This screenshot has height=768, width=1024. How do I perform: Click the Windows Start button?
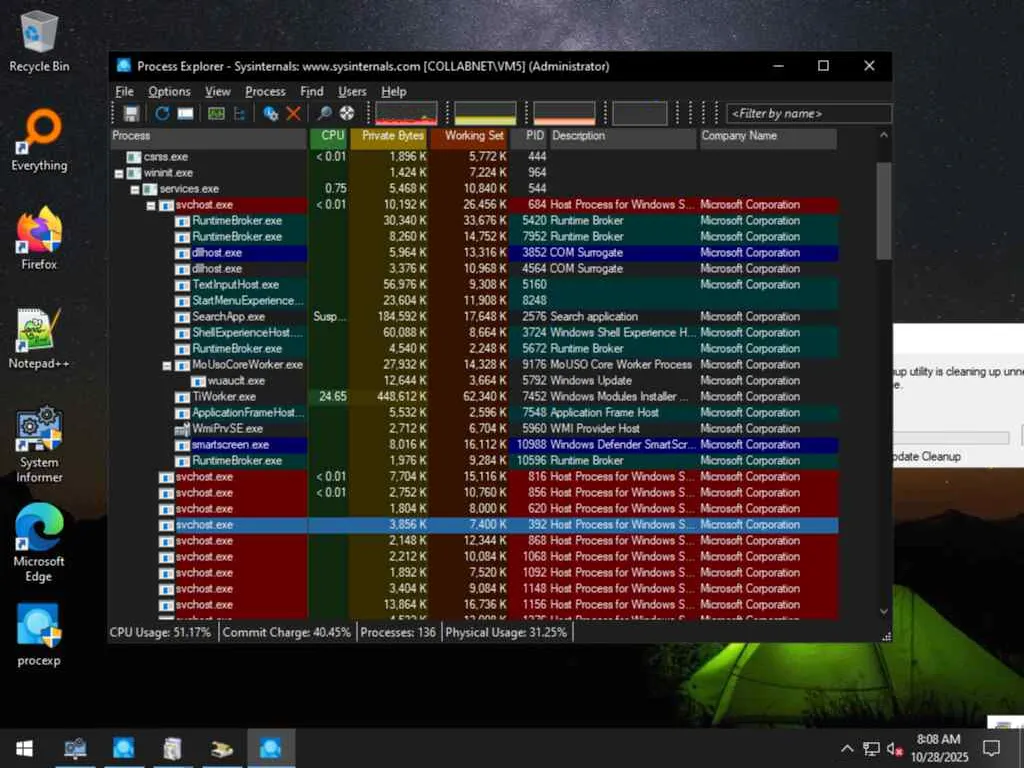click(24, 748)
